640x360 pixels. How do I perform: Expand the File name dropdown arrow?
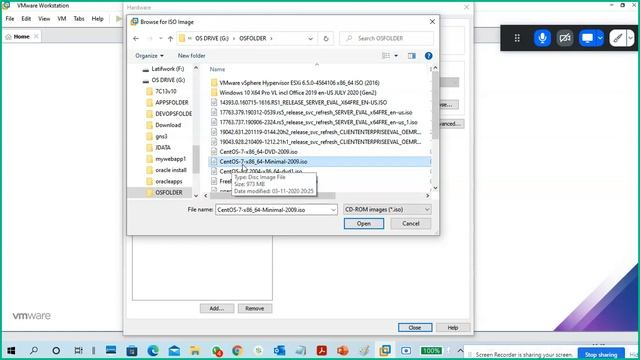(333, 210)
